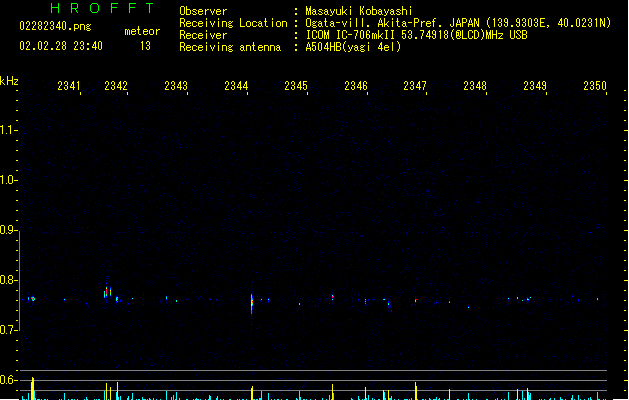Screen dimensions: 629x400
Task: Click the 'Observer' label
Action: pos(203,11)
